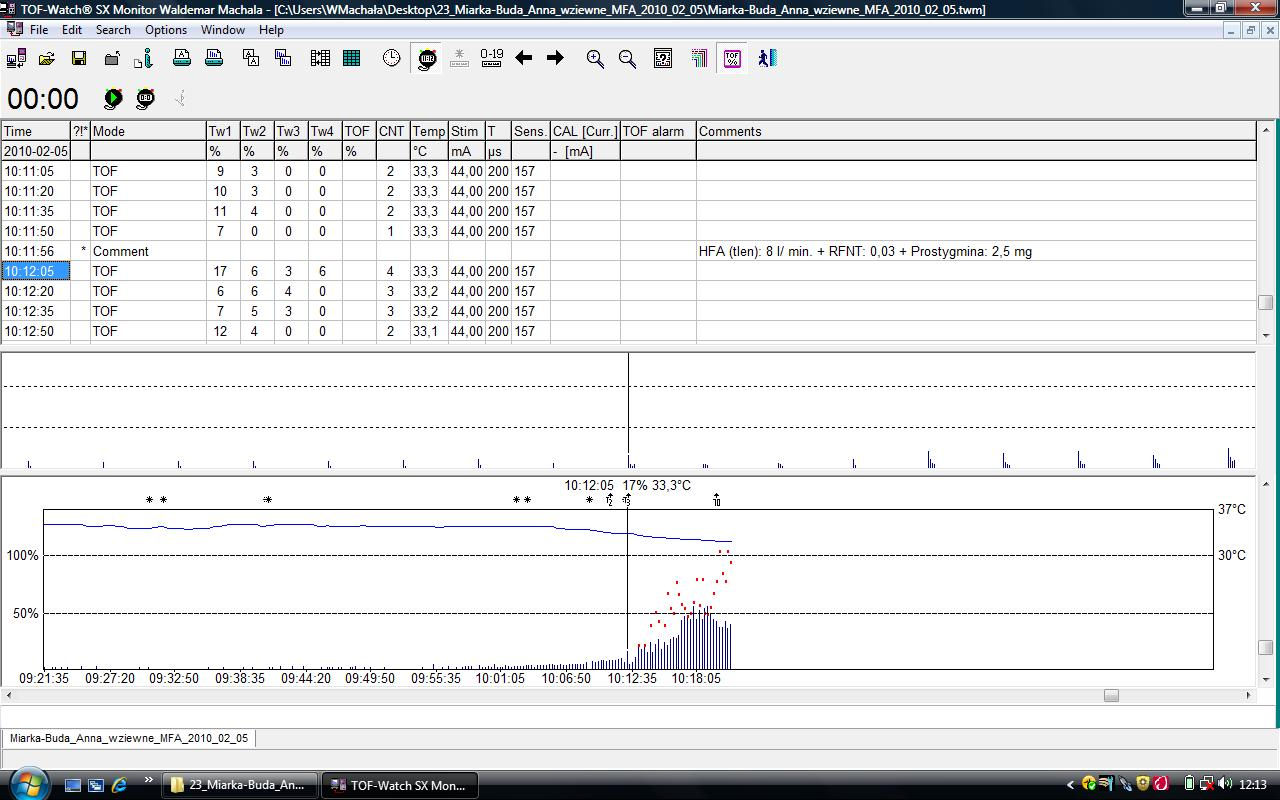The width and height of the screenshot is (1280, 800).
Task: Click the graph vertical scrollbar thumb
Action: click(x=1265, y=647)
